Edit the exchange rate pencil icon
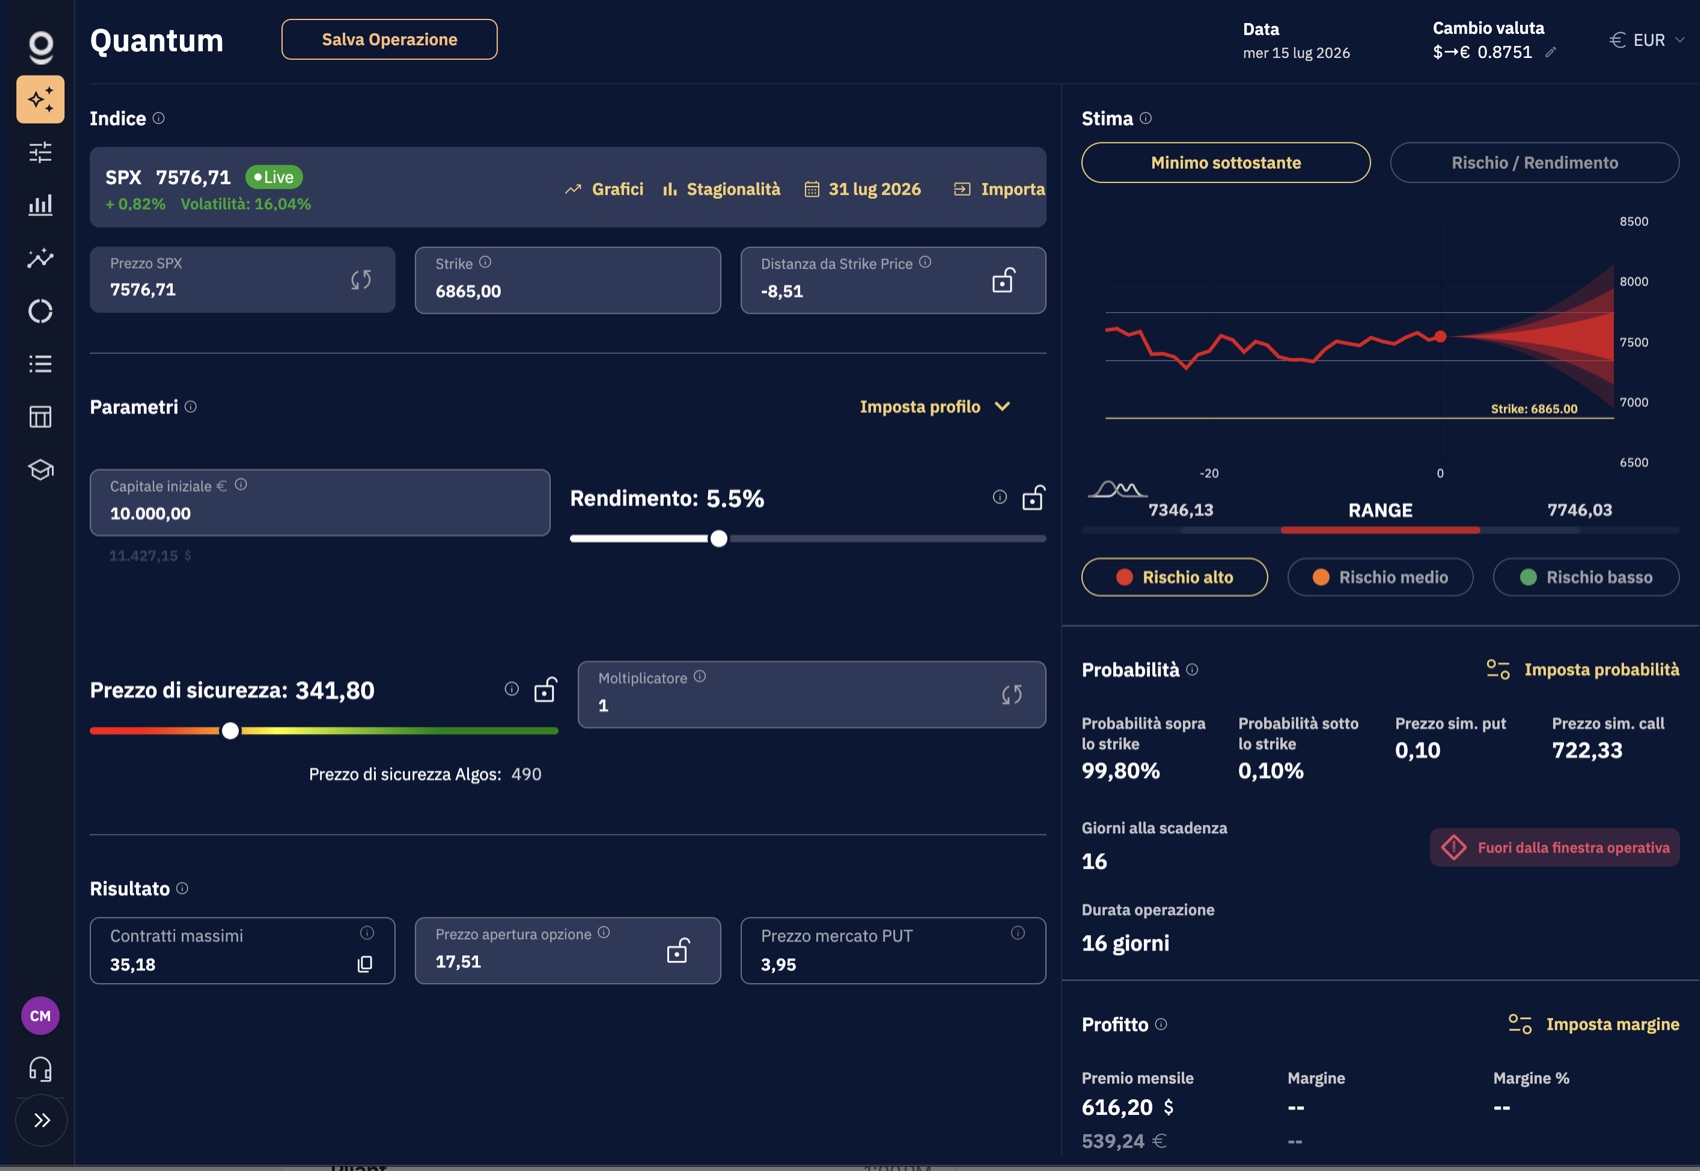The width and height of the screenshot is (1700, 1171). (1550, 52)
